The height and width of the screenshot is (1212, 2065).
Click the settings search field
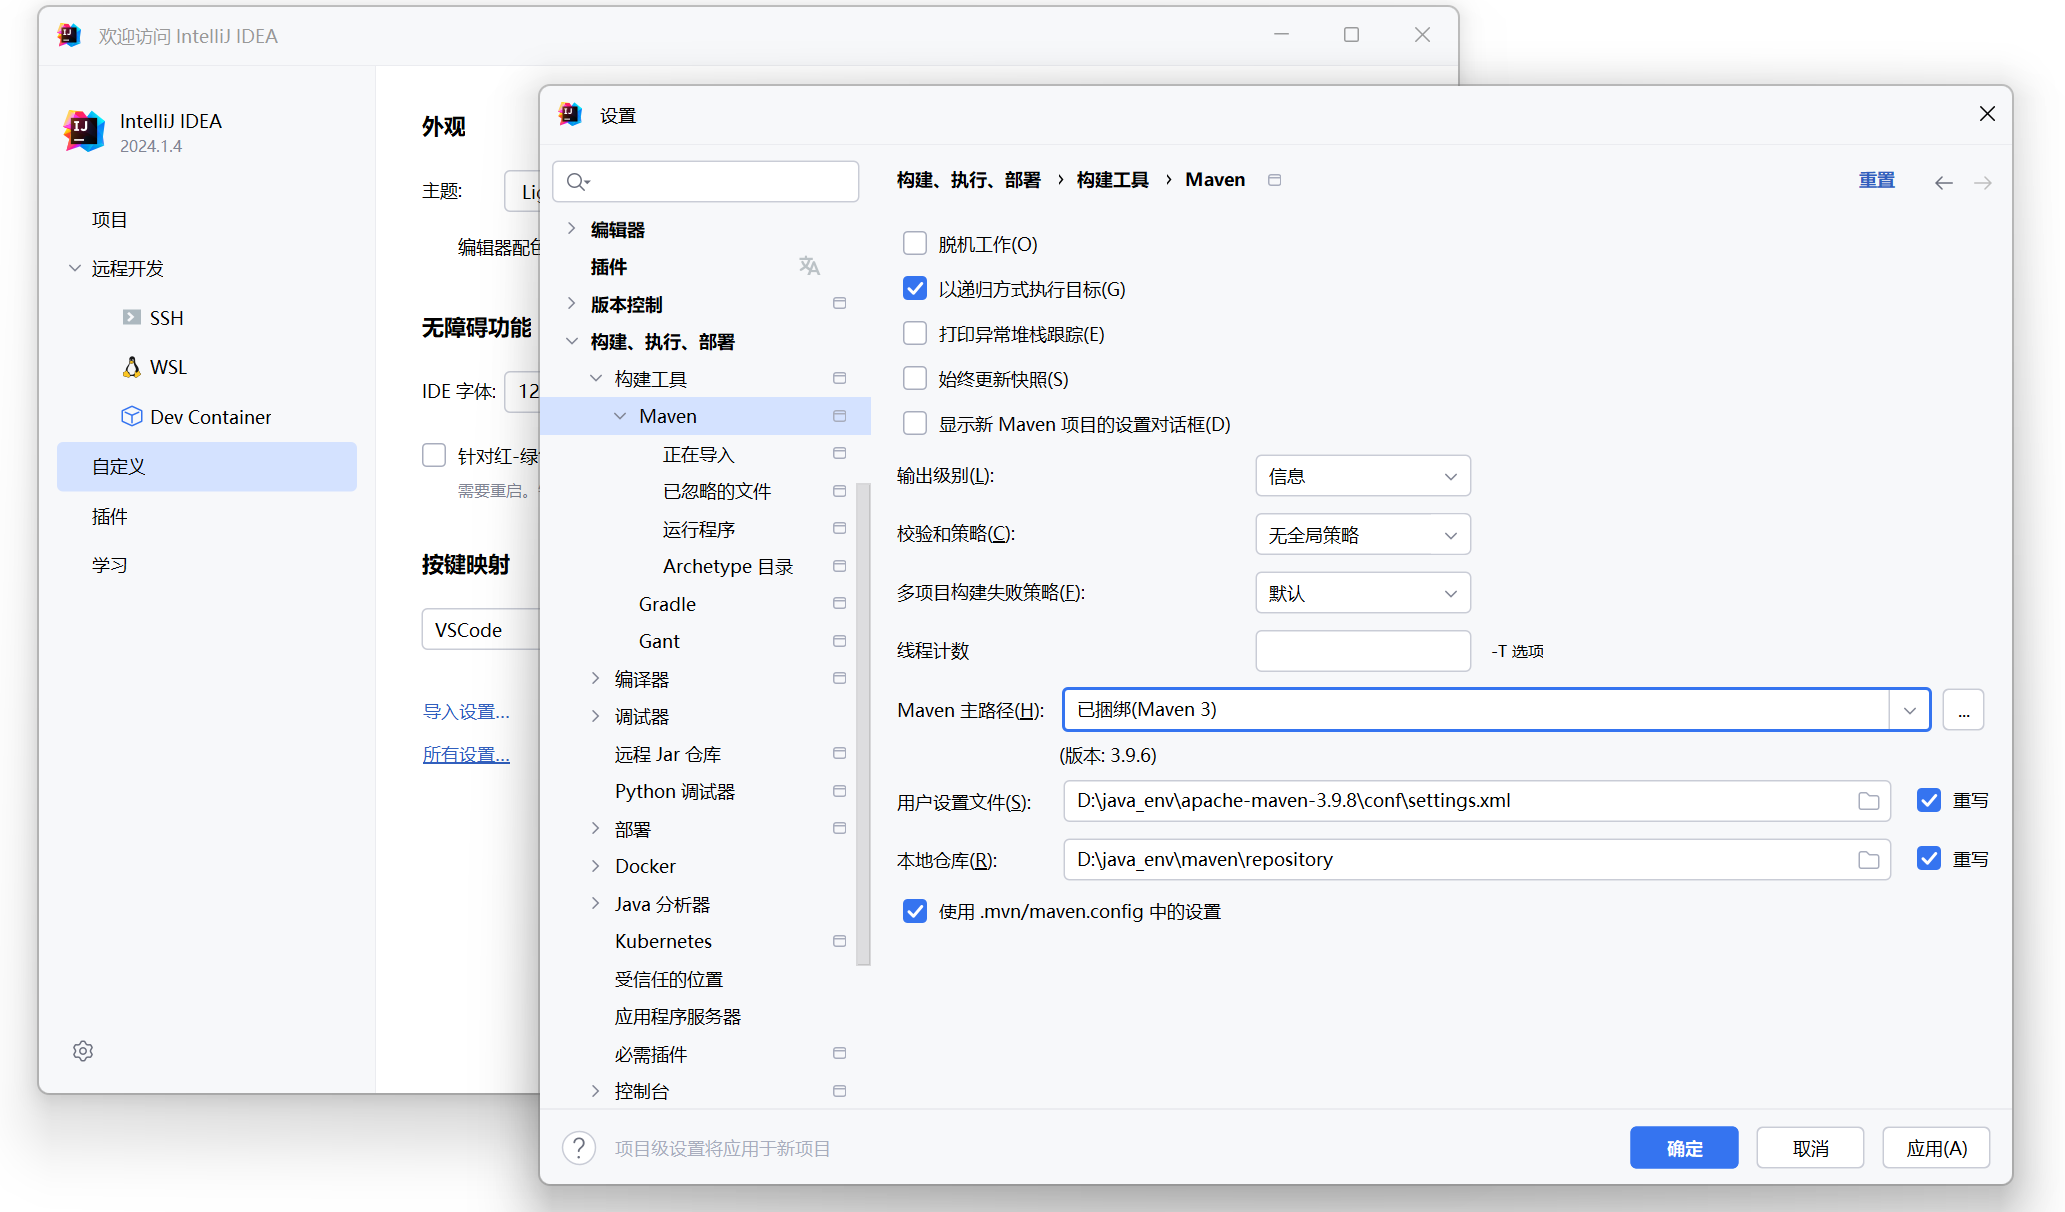706,182
